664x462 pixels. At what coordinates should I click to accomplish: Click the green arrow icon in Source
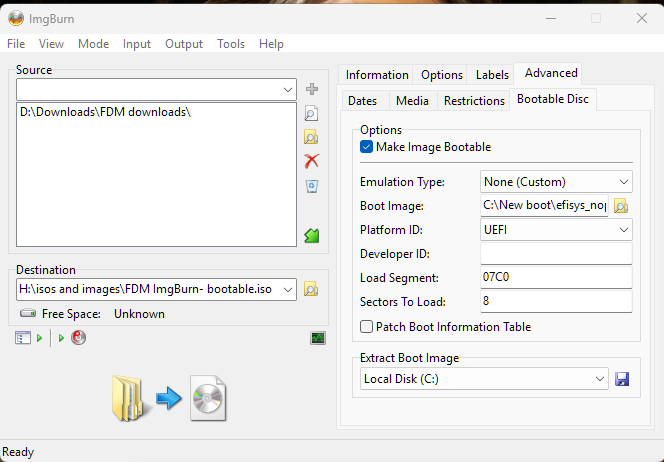coord(312,235)
